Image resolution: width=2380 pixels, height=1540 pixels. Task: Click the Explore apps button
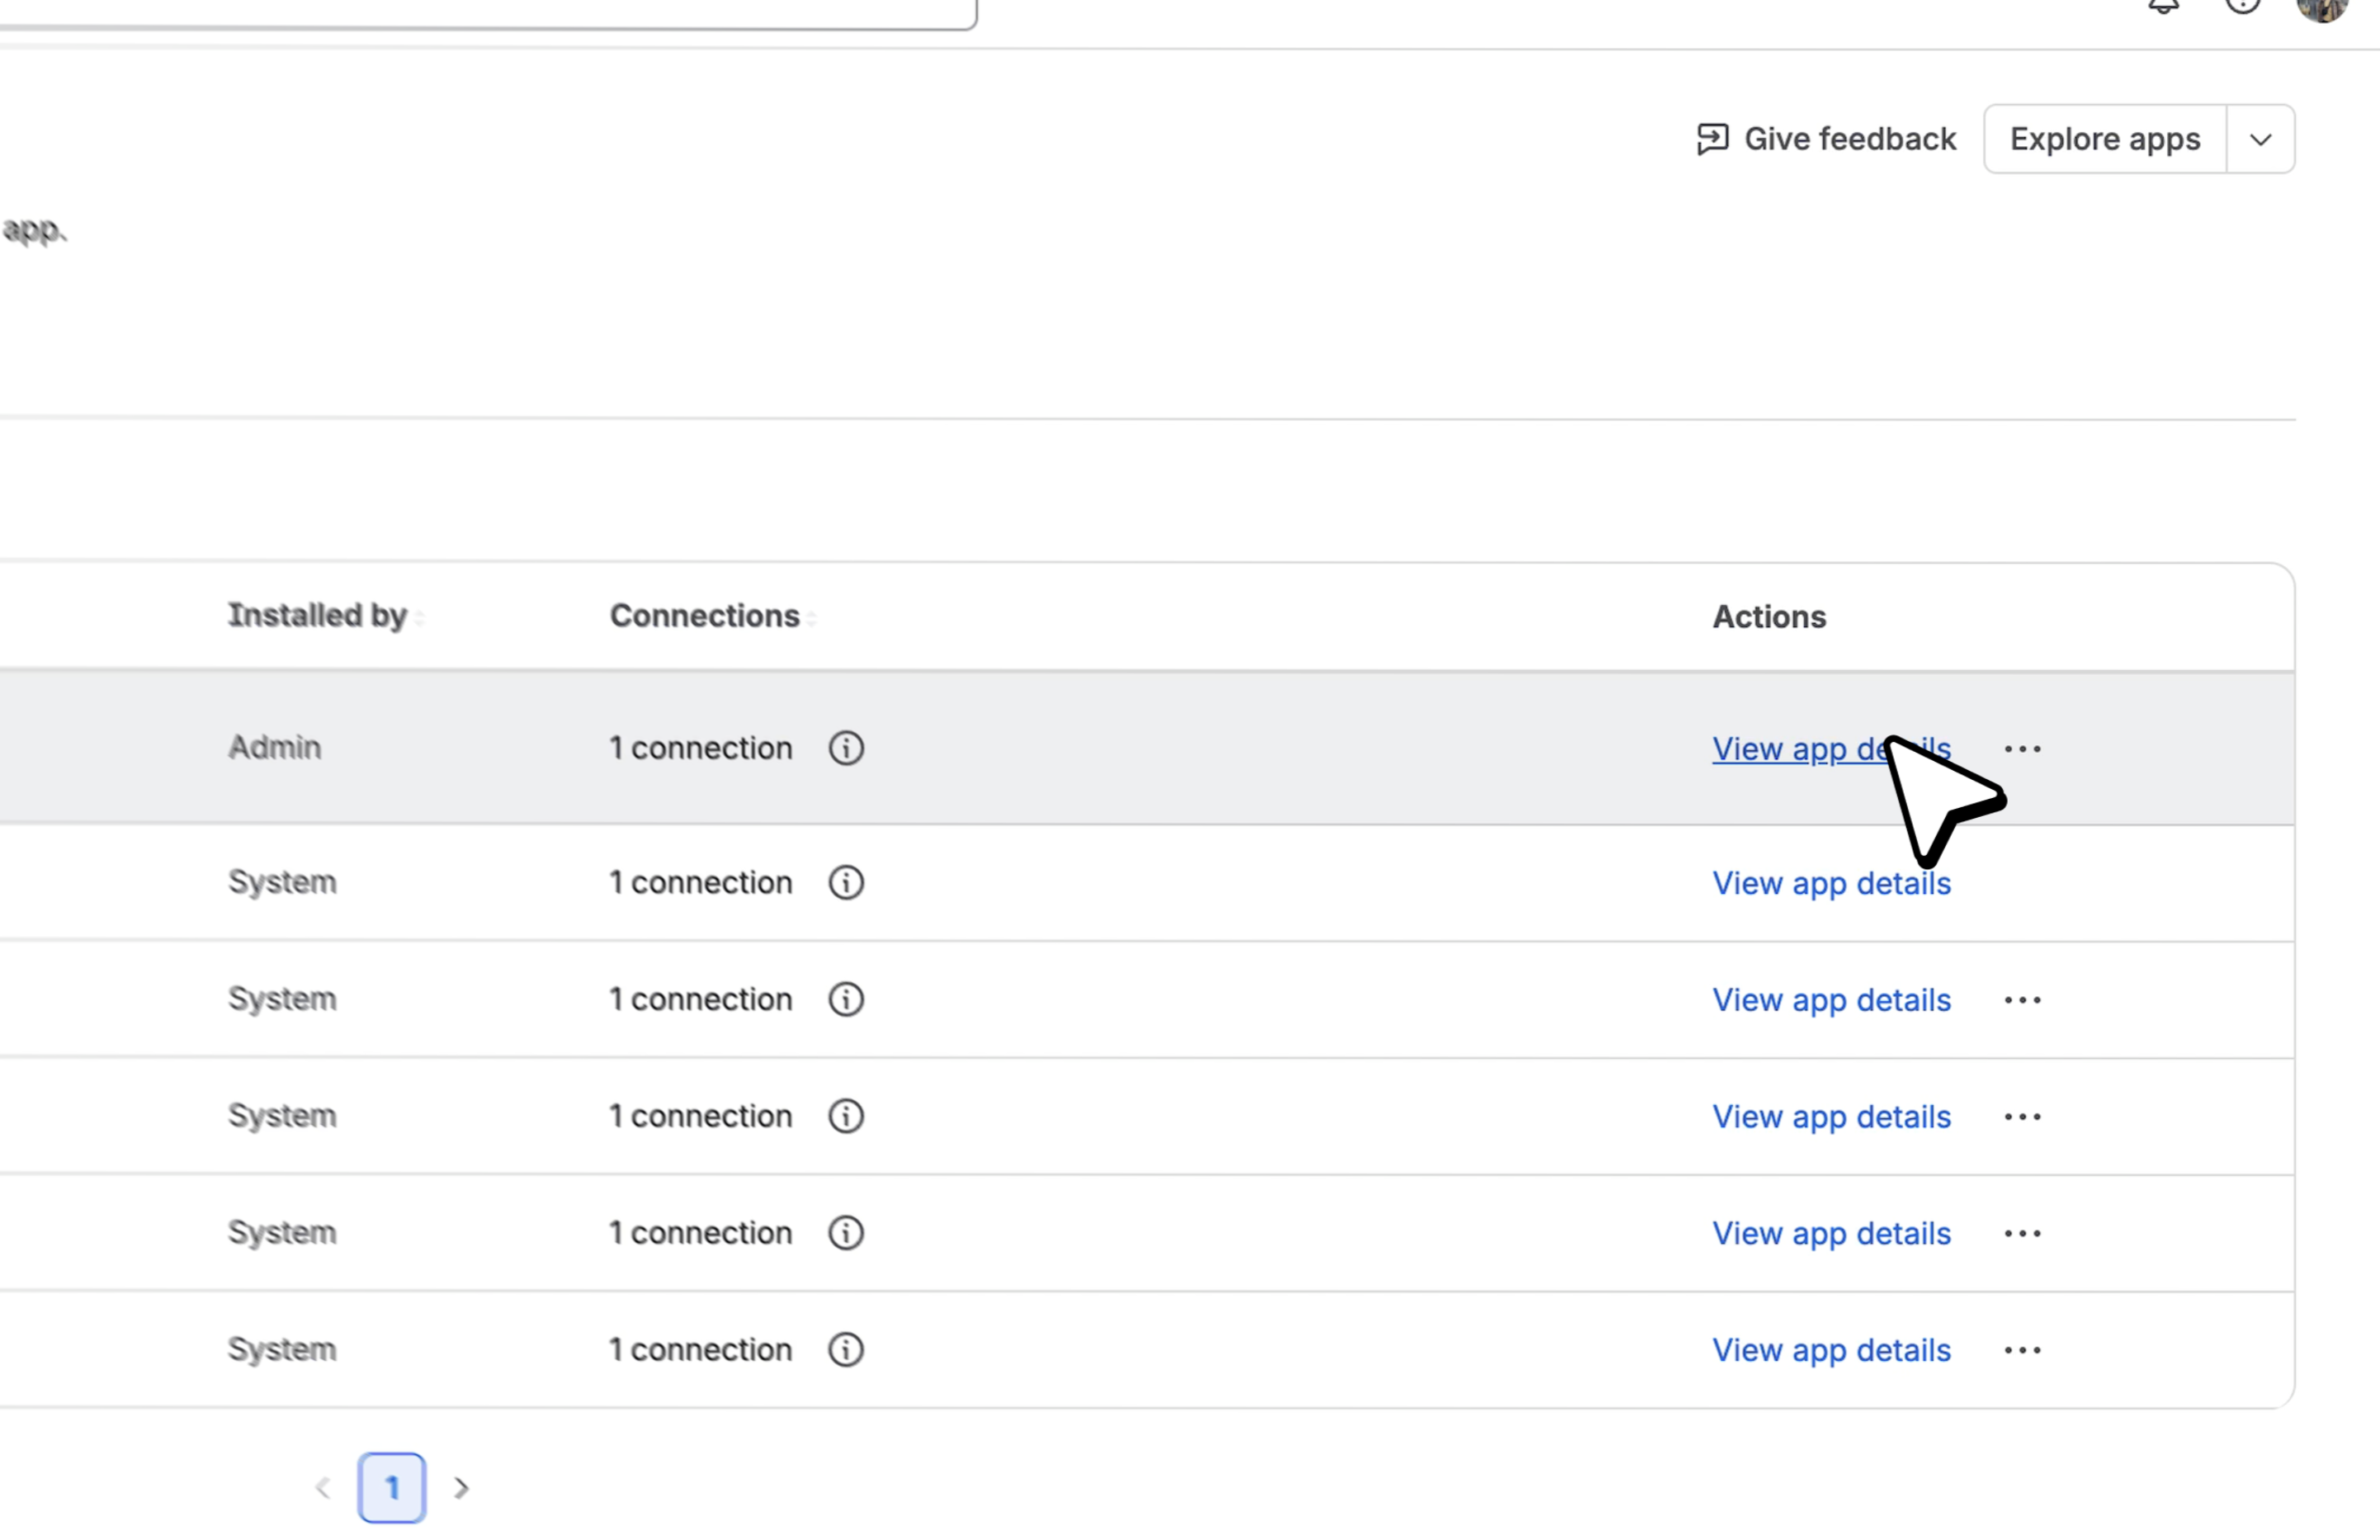[x=2105, y=139]
